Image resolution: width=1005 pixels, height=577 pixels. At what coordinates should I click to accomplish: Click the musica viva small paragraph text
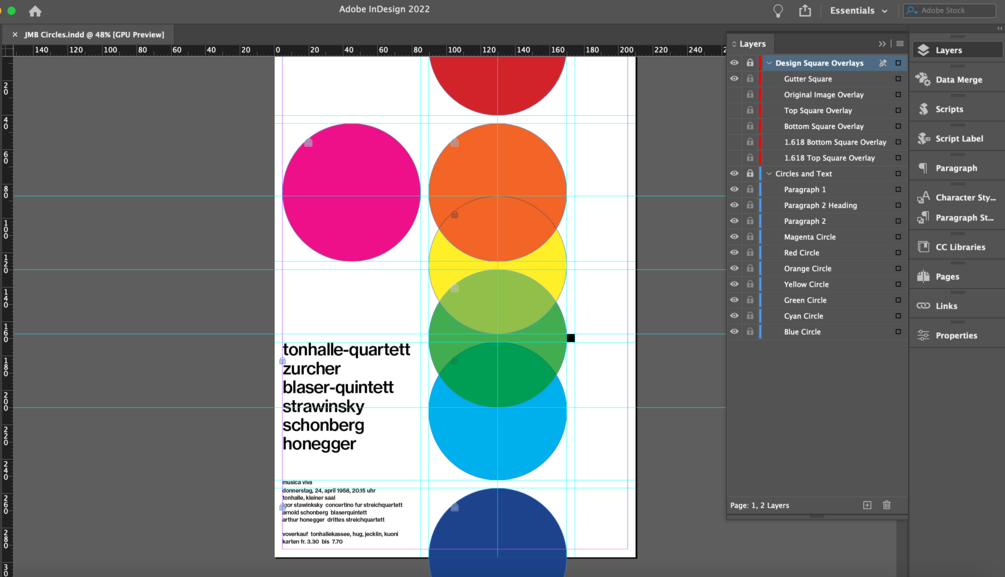pos(297,482)
